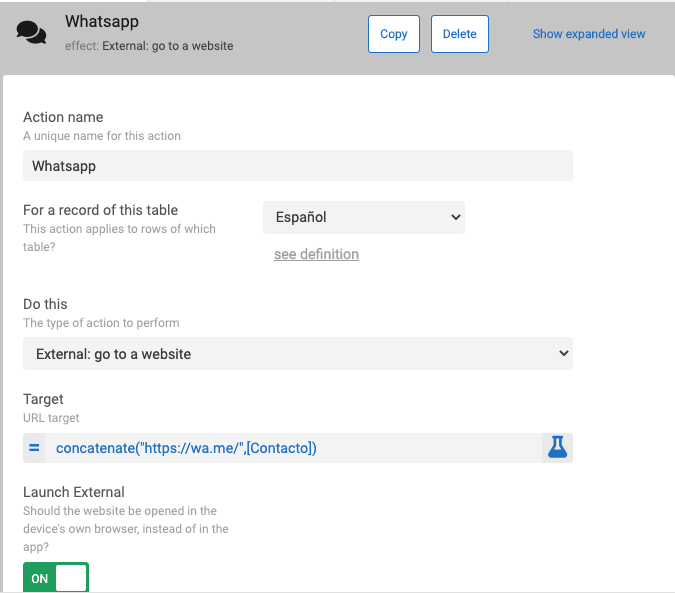This screenshot has width=675, height=593.
Task: Turn off the Launch External toggle
Action: click(56, 578)
